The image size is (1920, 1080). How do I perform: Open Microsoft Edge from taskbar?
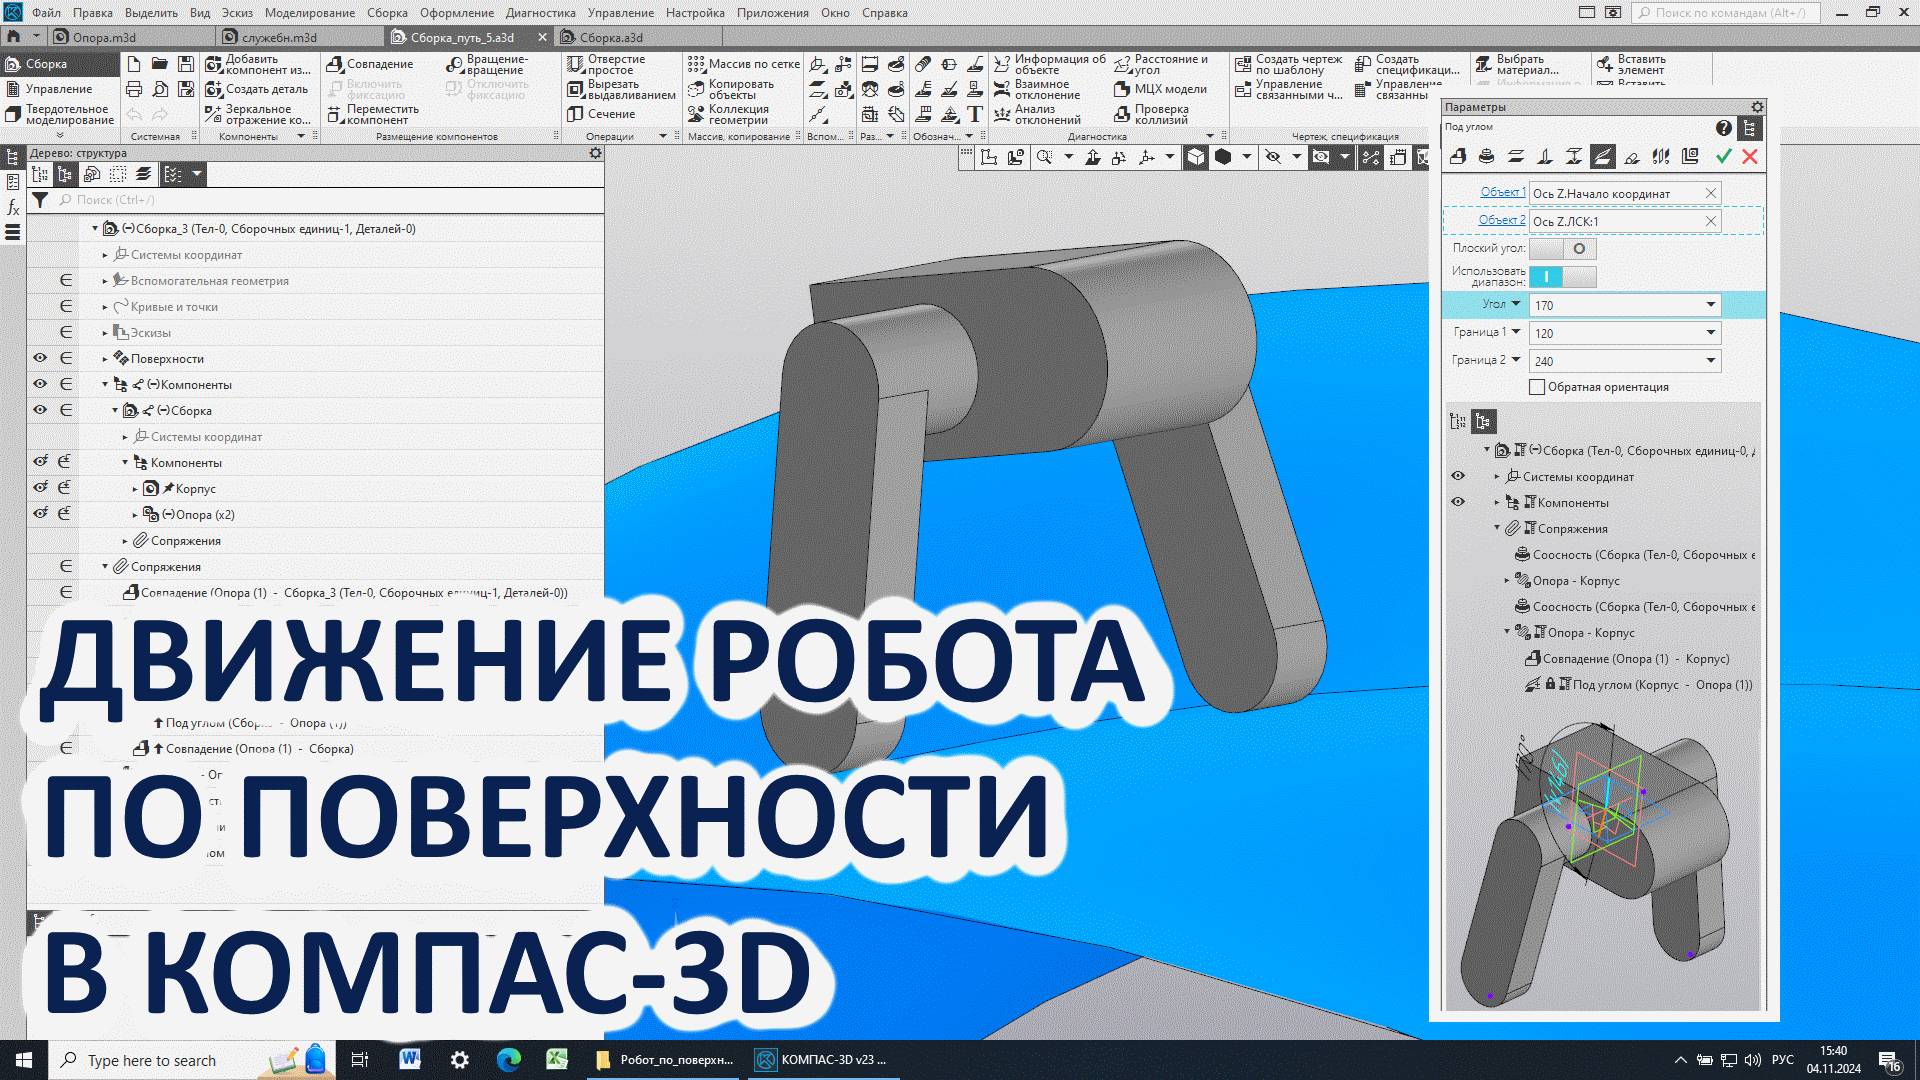pyautogui.click(x=508, y=1060)
